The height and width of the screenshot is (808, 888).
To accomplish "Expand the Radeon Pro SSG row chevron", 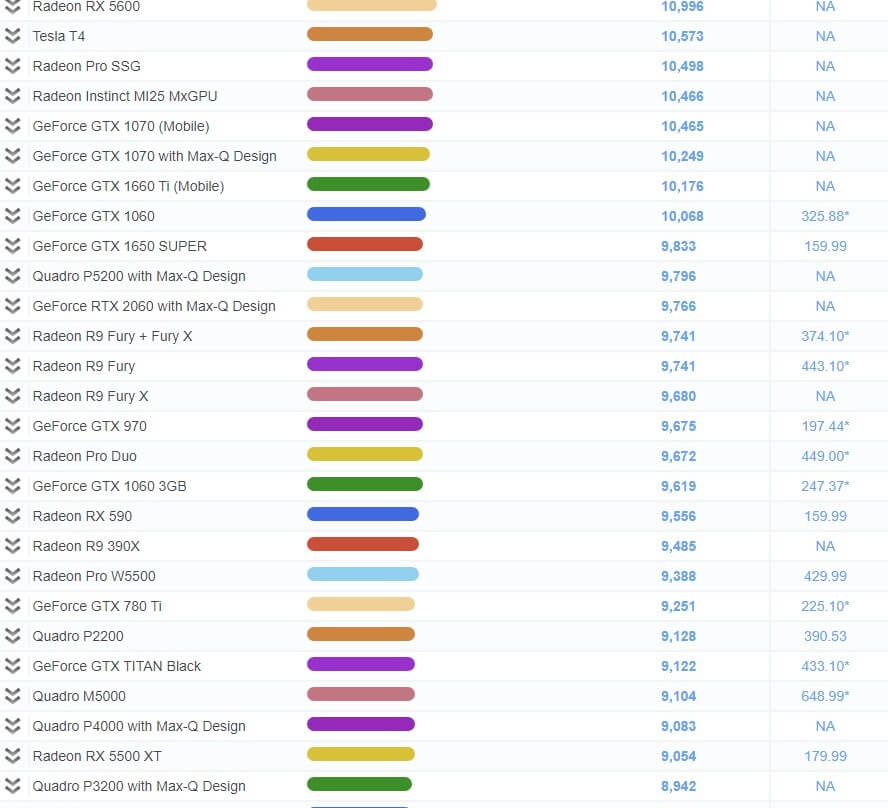I will (x=12, y=66).
